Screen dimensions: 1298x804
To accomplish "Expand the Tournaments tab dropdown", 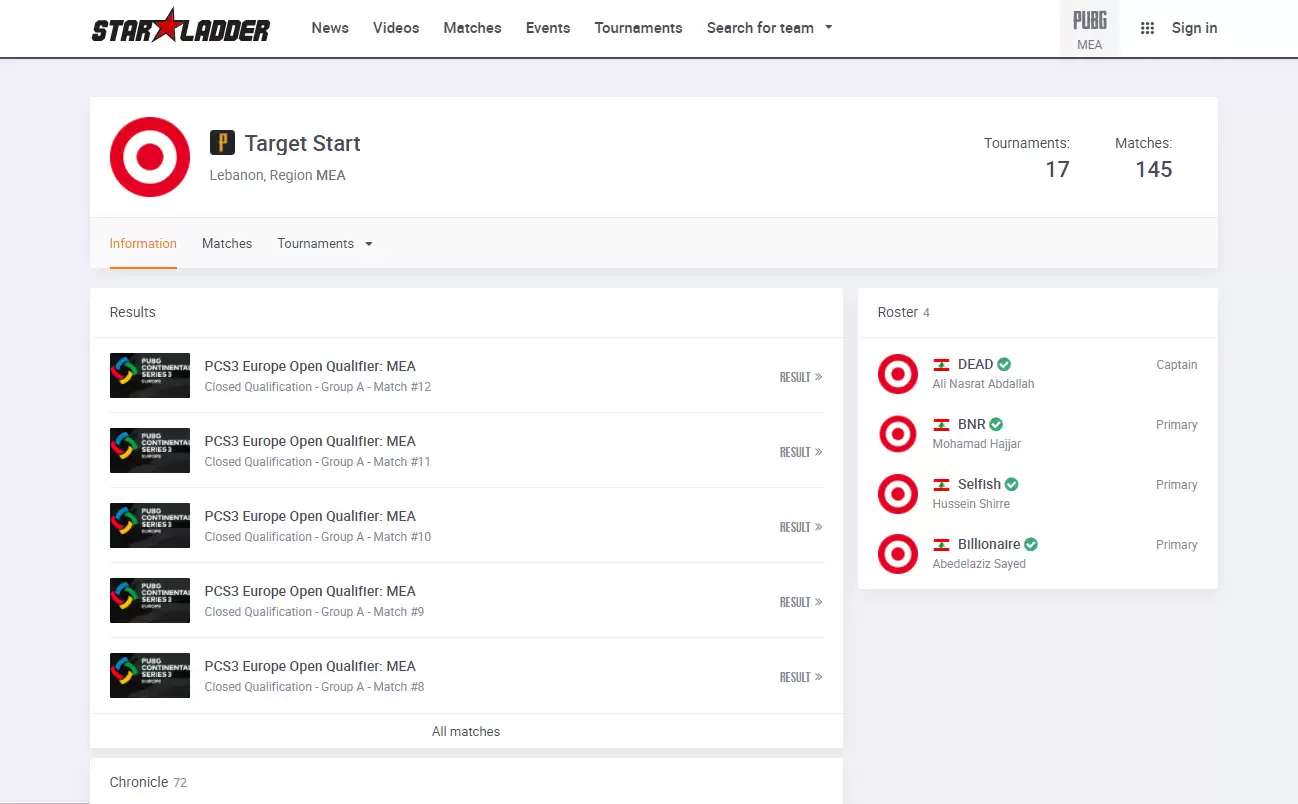I will coord(324,244).
